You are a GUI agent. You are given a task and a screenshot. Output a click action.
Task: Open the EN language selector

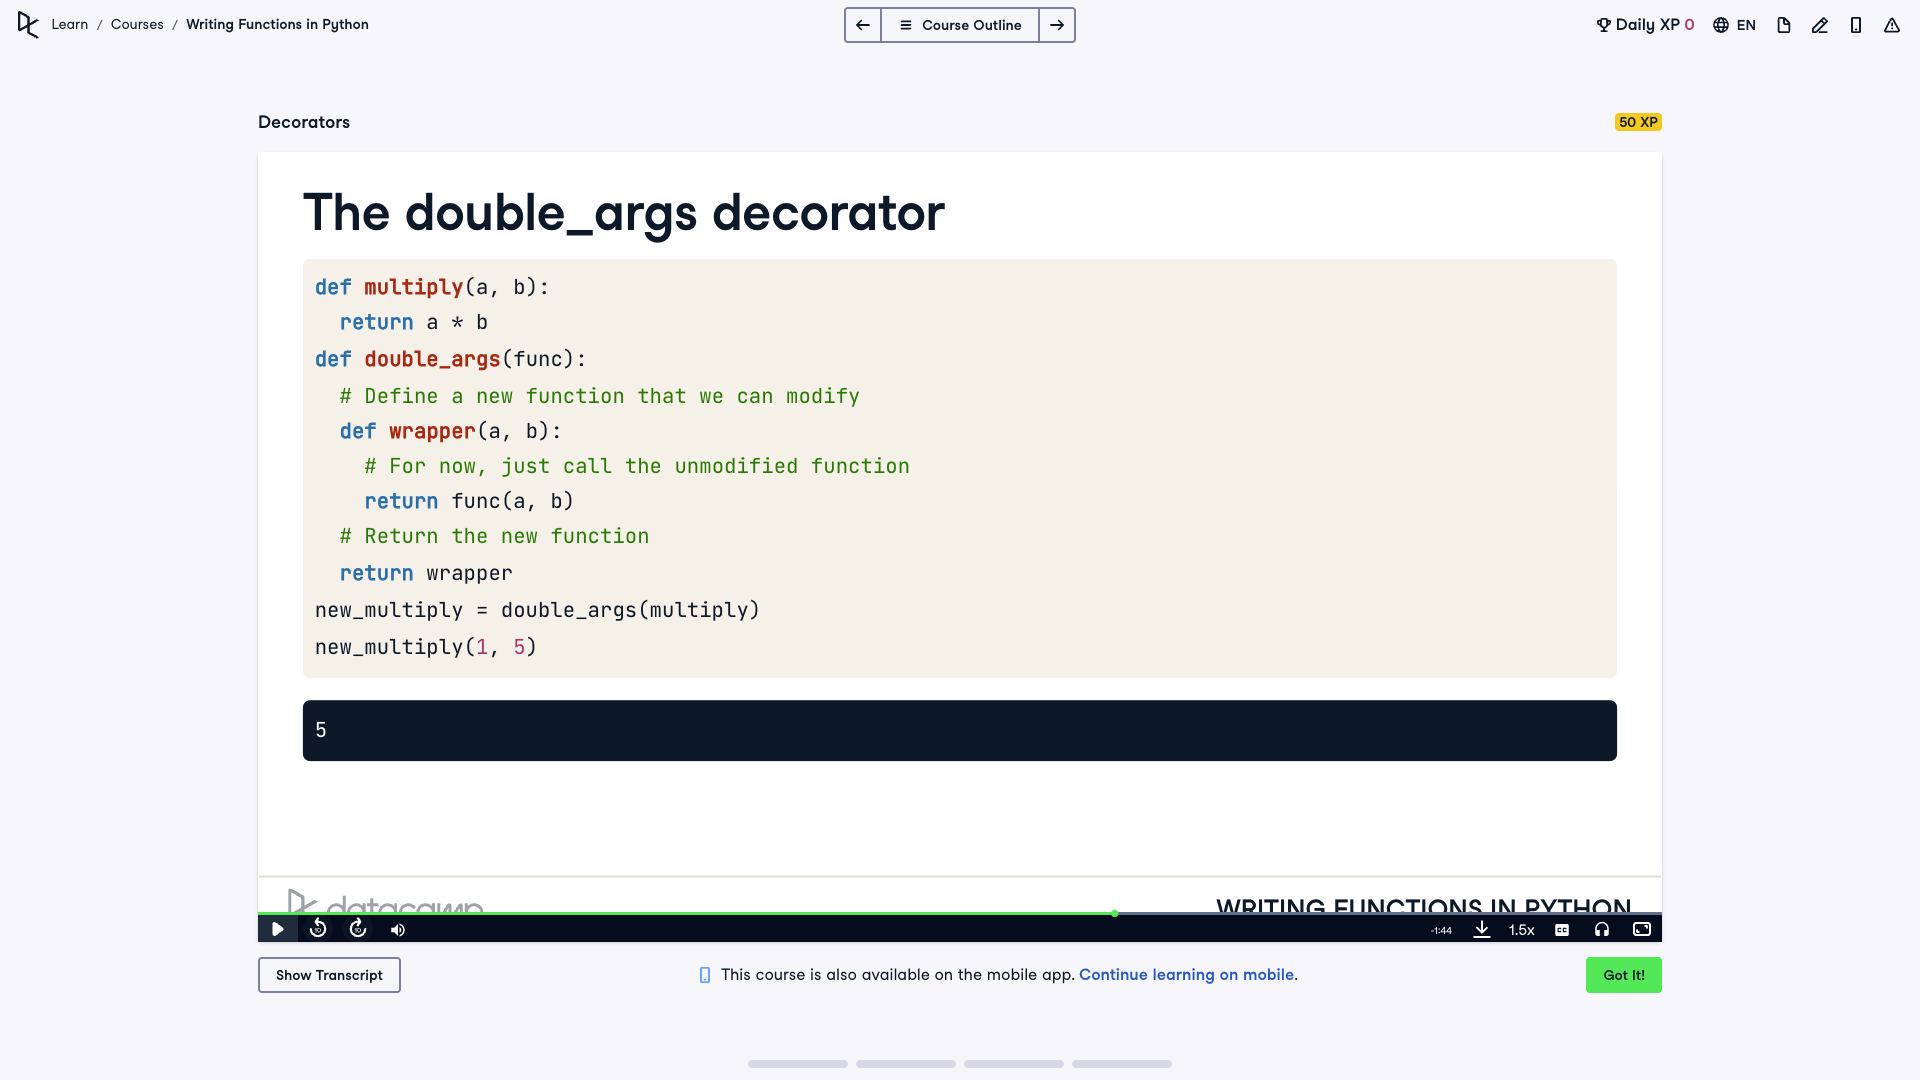click(1734, 25)
